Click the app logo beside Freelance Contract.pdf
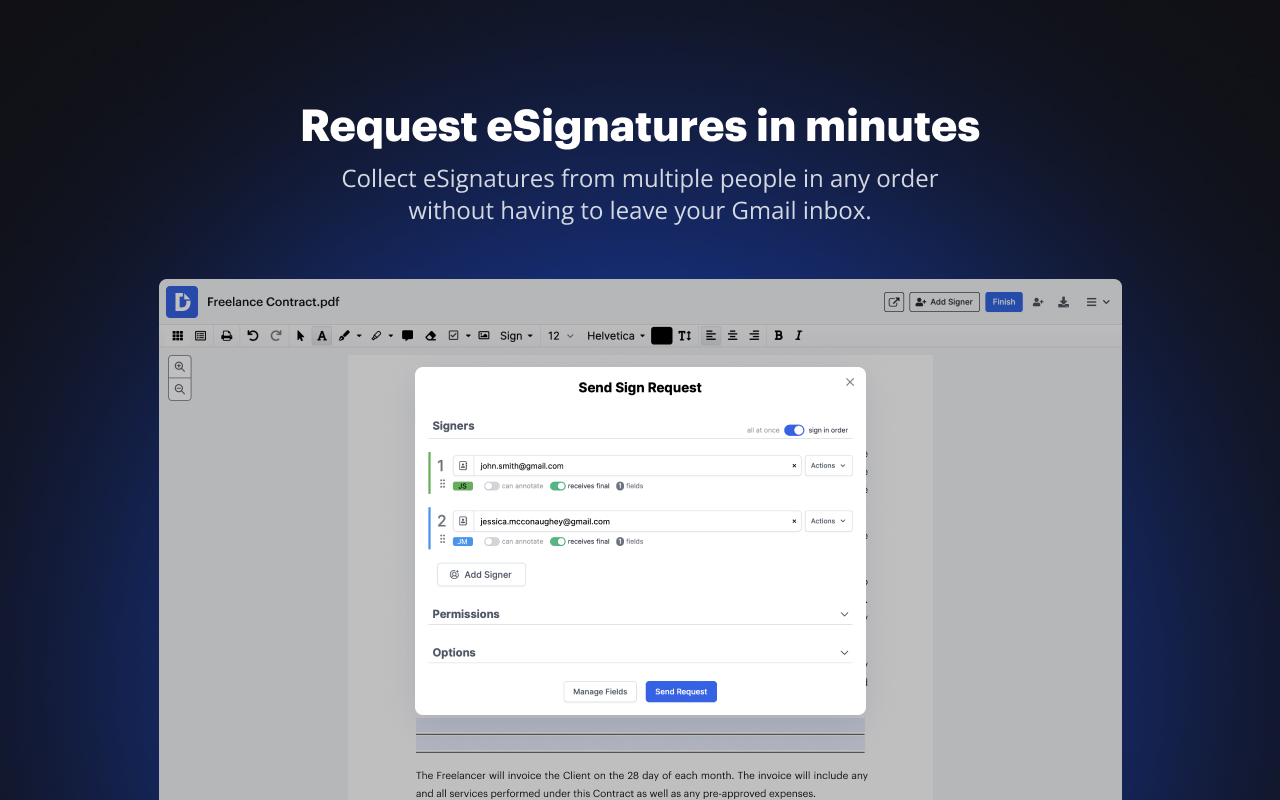The width and height of the screenshot is (1280, 800). (182, 302)
